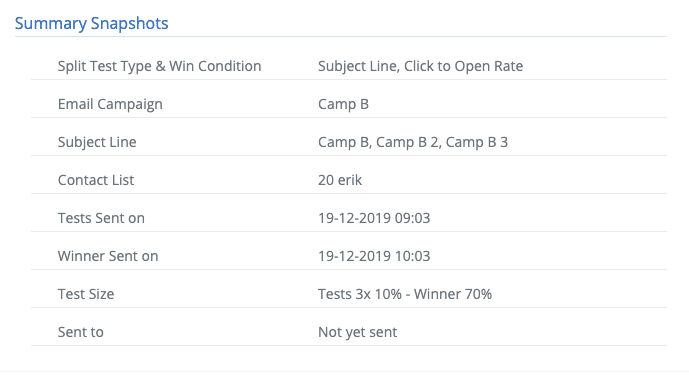689x379 pixels.
Task: Click the Win Condition portion of first label
Action: tap(215, 66)
